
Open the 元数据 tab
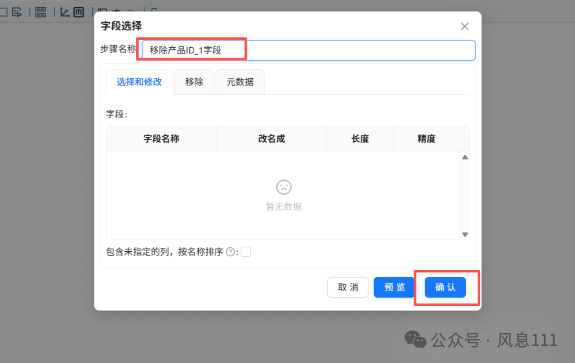pyautogui.click(x=240, y=82)
